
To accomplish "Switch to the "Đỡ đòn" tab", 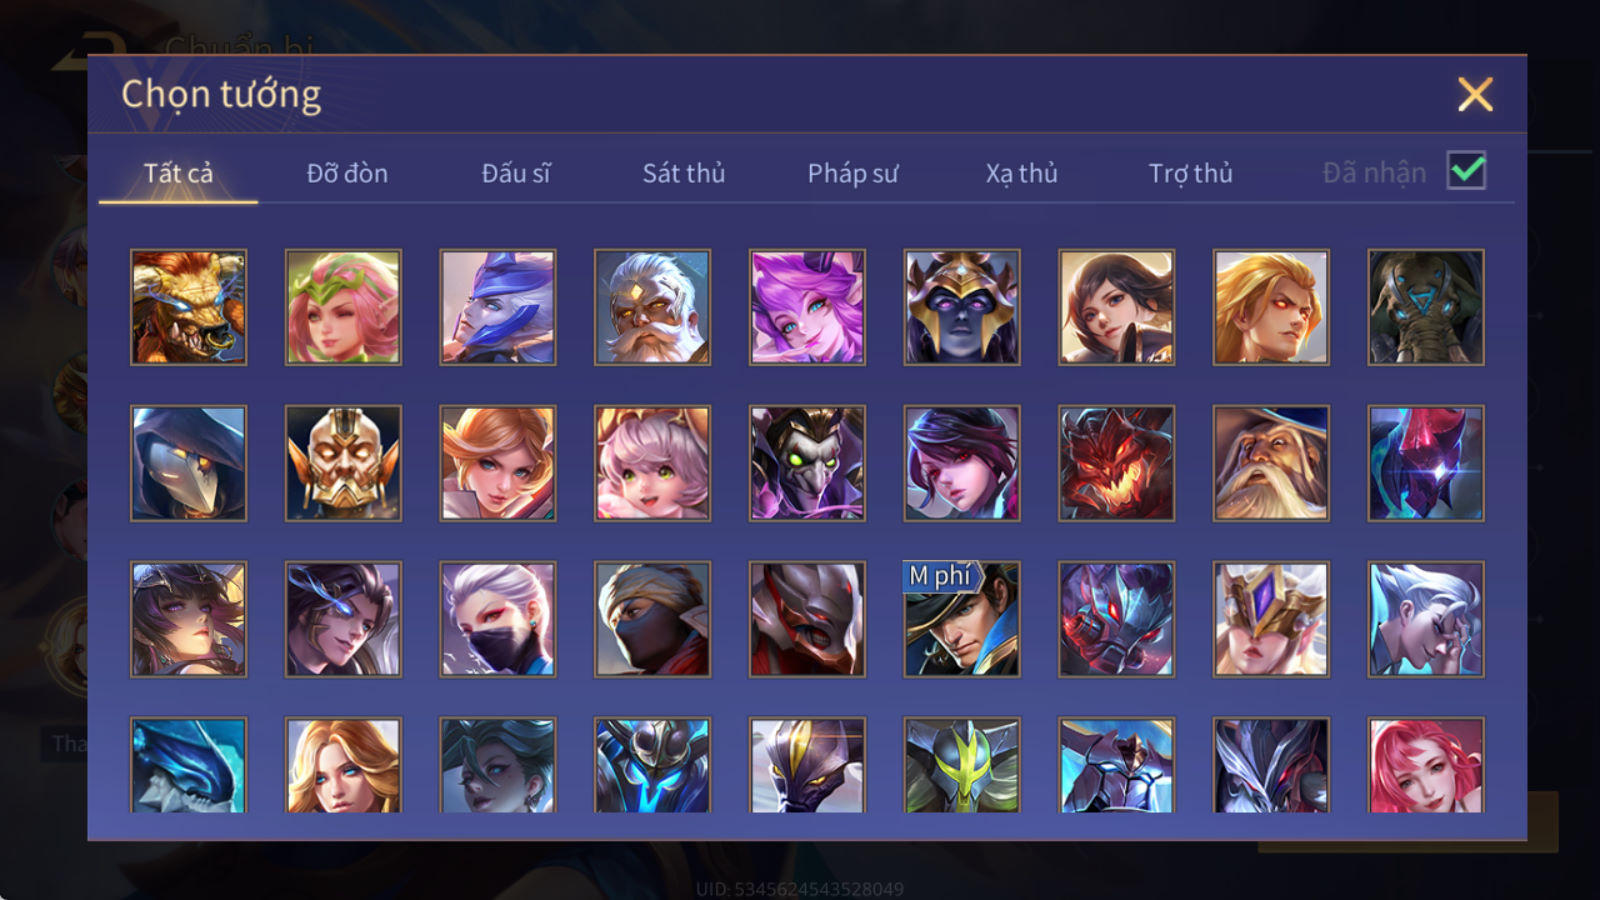I will click(x=347, y=173).
